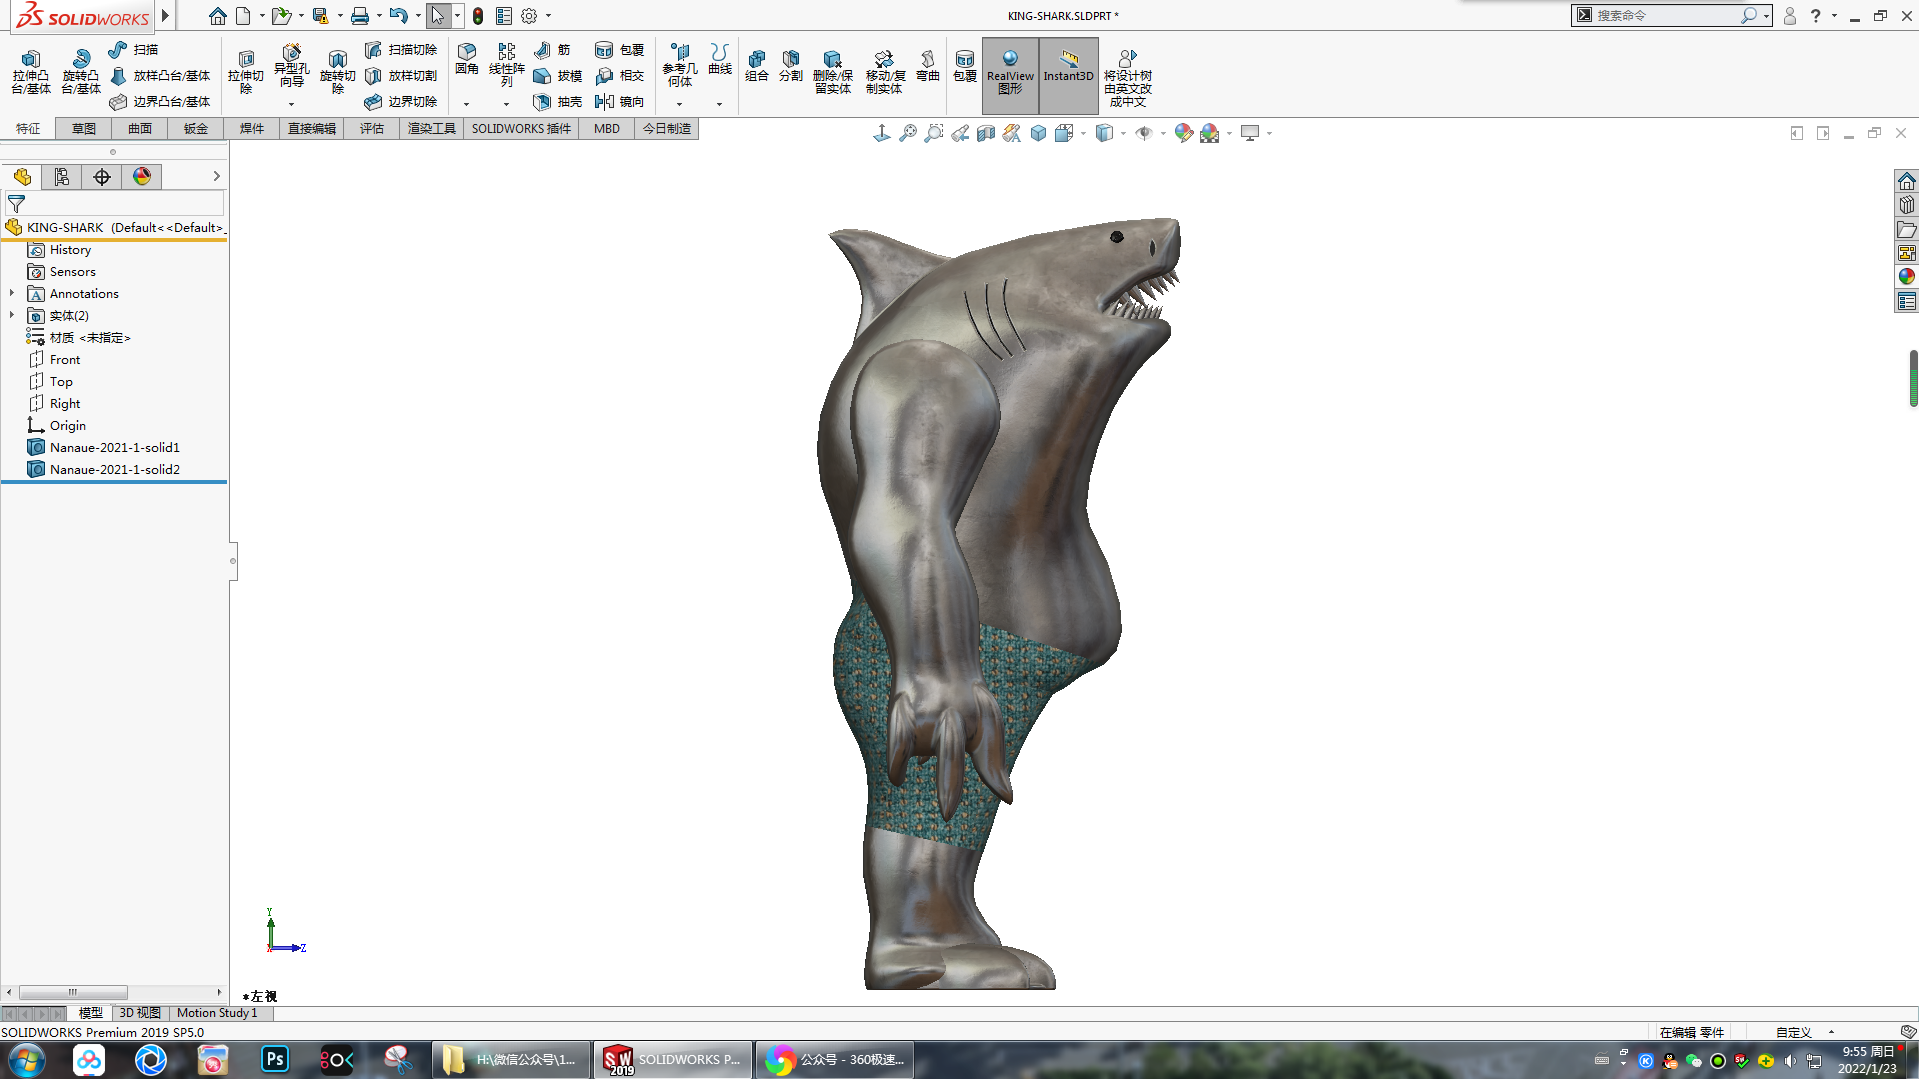Open the Section View tool
Image resolution: width=1919 pixels, height=1079 pixels.
pyautogui.click(x=986, y=133)
